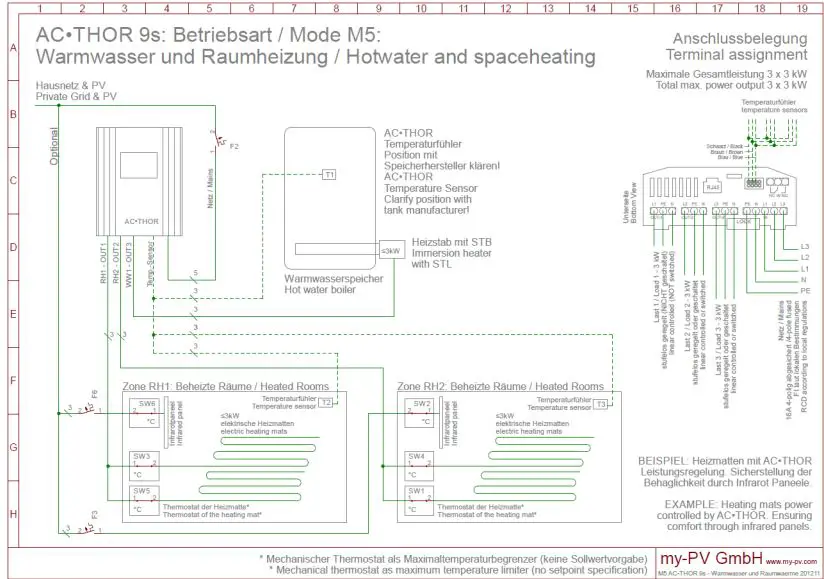Select the T2 temperature sensor in Zone RH1

point(326,405)
